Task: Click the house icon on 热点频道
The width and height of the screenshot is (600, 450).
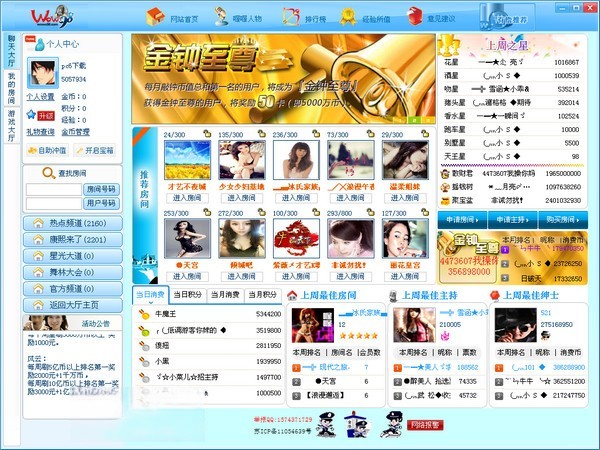Action: 38,223
